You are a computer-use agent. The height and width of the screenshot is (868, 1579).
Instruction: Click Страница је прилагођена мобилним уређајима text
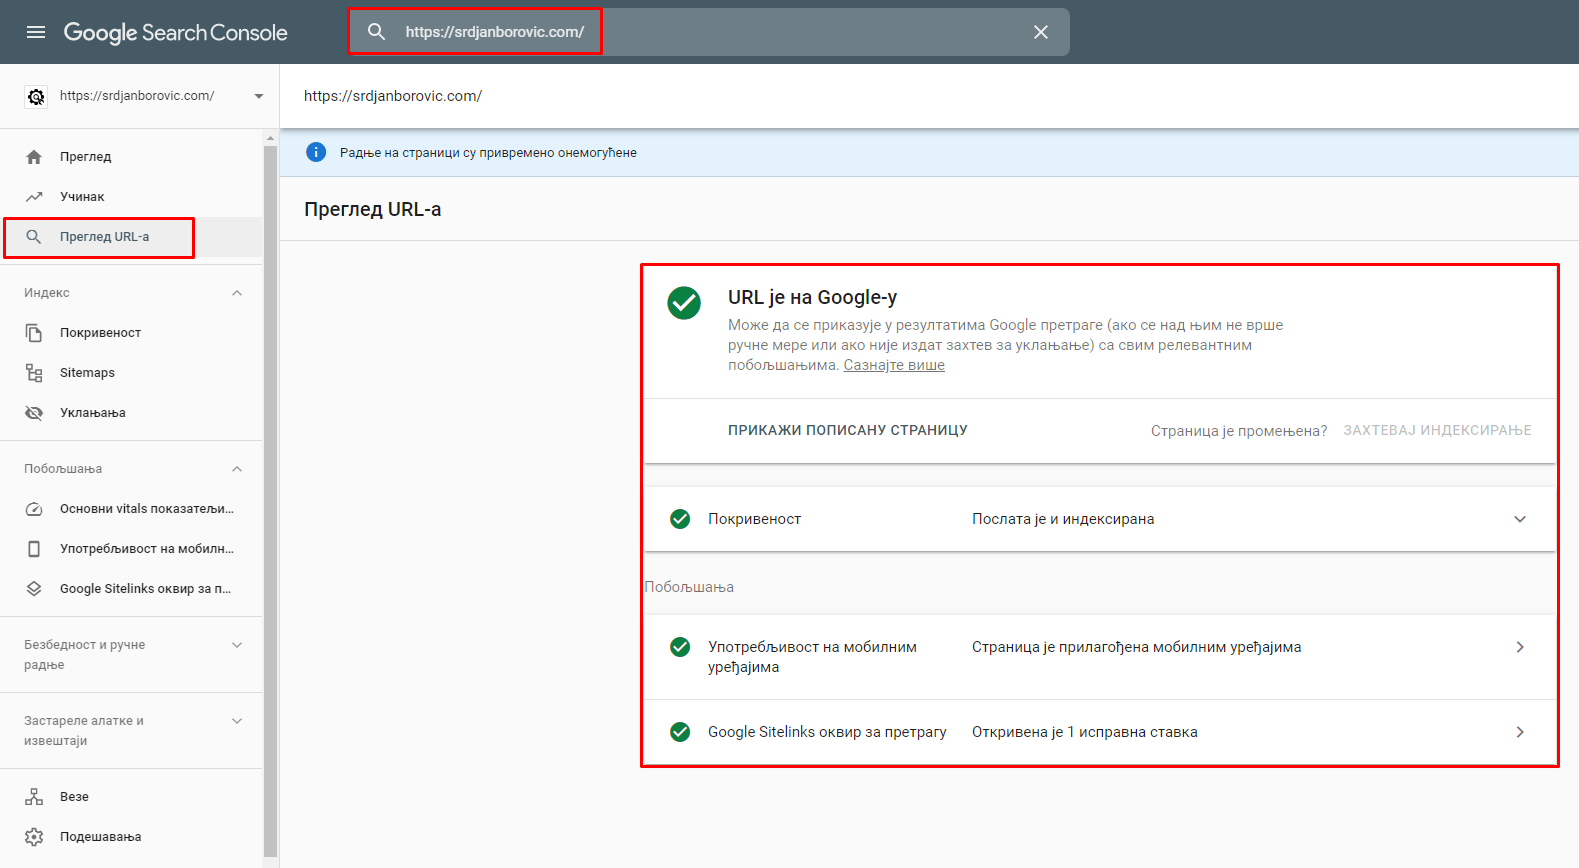pyautogui.click(x=1136, y=647)
